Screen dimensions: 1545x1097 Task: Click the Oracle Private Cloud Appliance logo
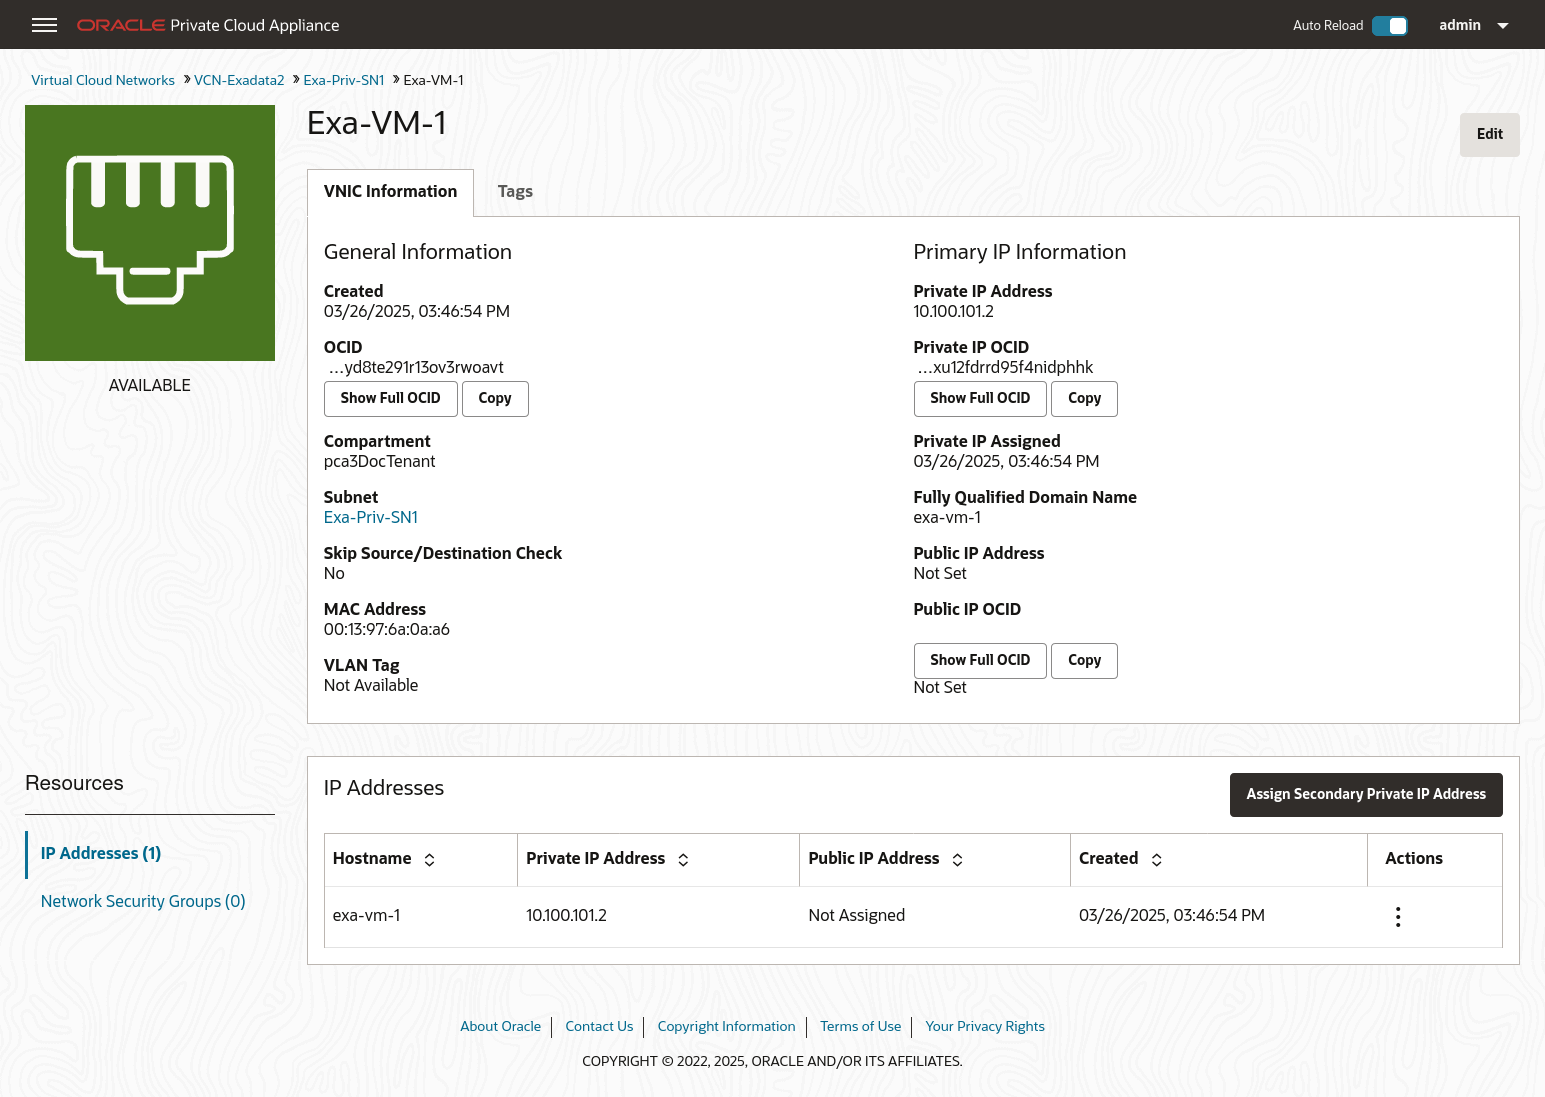pos(208,25)
